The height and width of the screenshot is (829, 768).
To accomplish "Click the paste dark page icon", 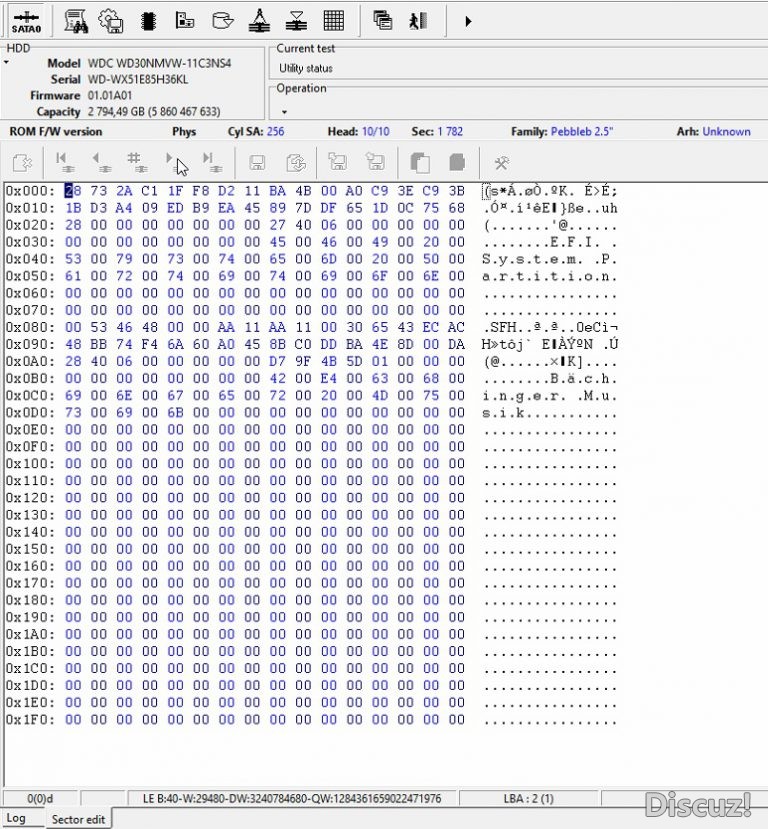I will (x=457, y=163).
